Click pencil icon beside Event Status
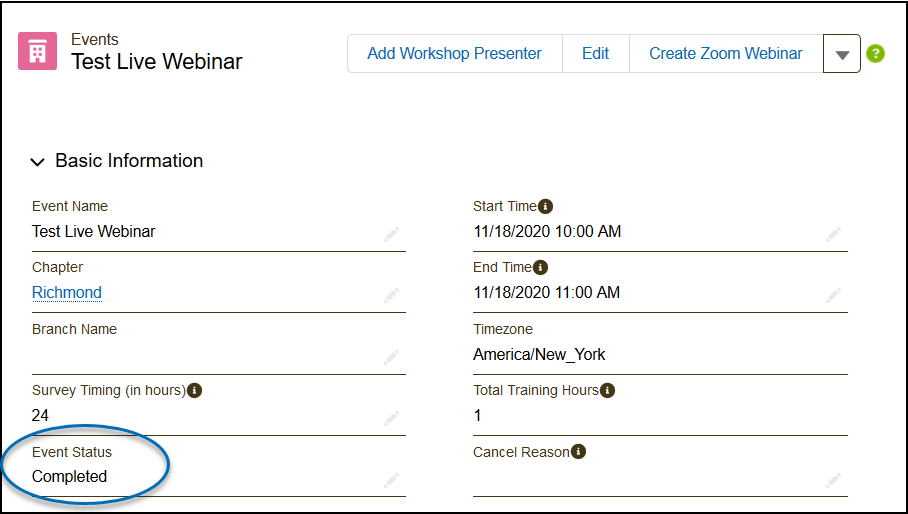This screenshot has width=908, height=514. pyautogui.click(x=391, y=481)
